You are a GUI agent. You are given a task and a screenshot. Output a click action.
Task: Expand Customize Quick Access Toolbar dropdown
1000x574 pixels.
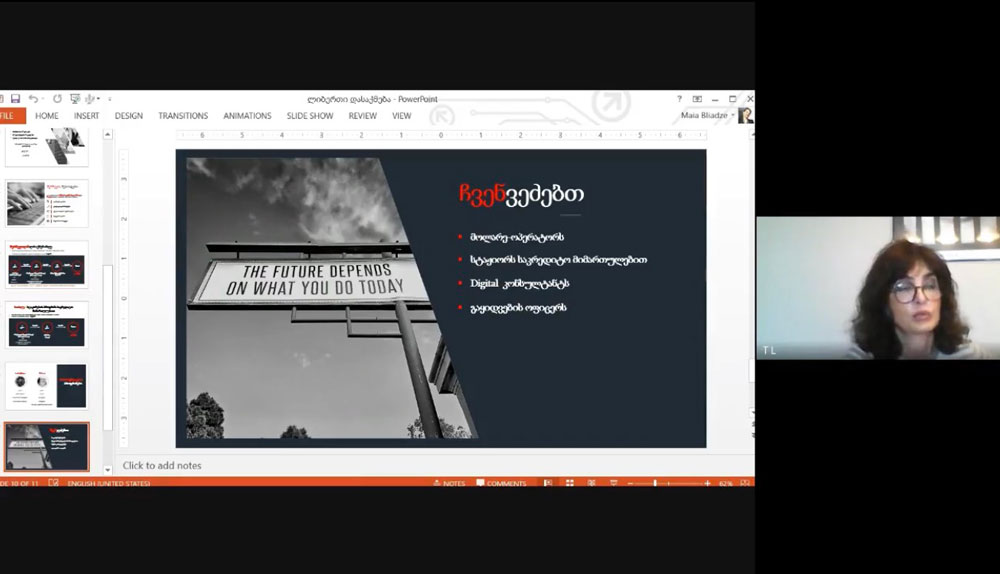(109, 99)
